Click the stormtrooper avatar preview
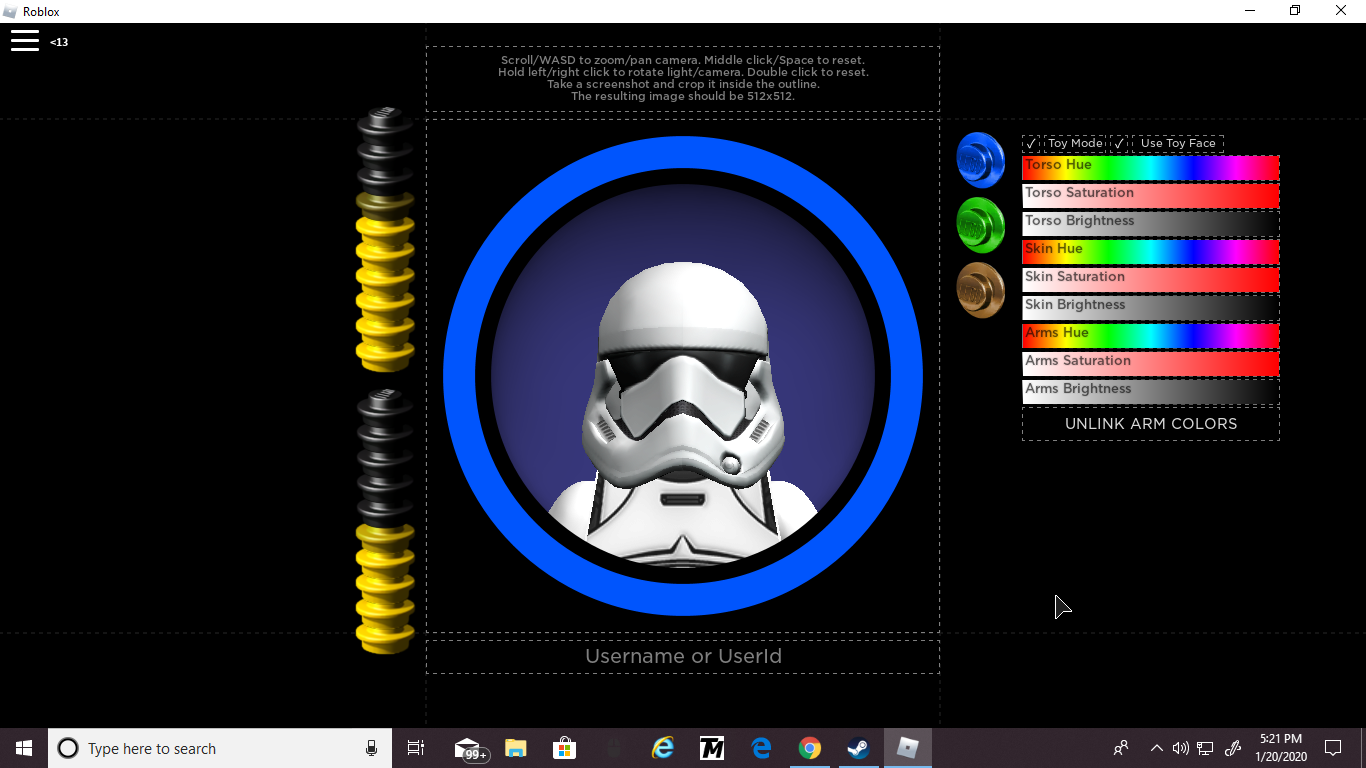 [683, 400]
